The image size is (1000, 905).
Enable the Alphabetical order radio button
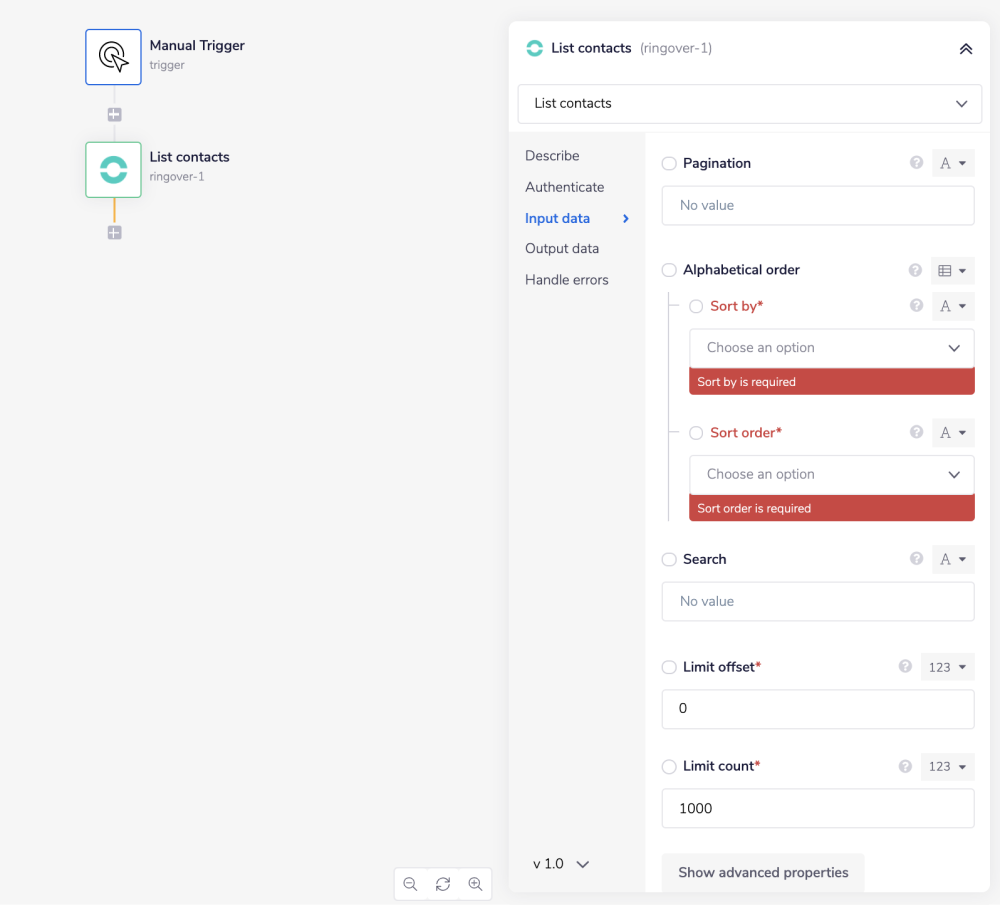(669, 270)
